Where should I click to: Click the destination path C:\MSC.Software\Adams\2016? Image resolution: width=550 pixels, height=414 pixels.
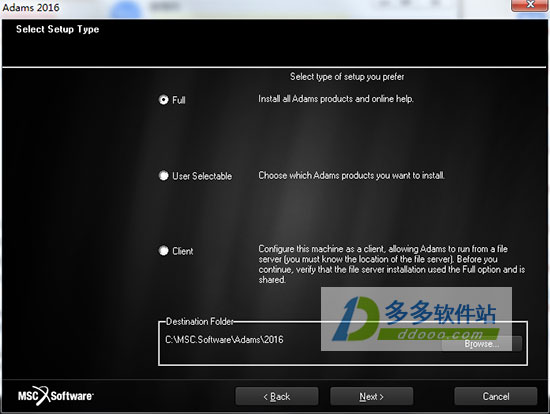pos(224,340)
